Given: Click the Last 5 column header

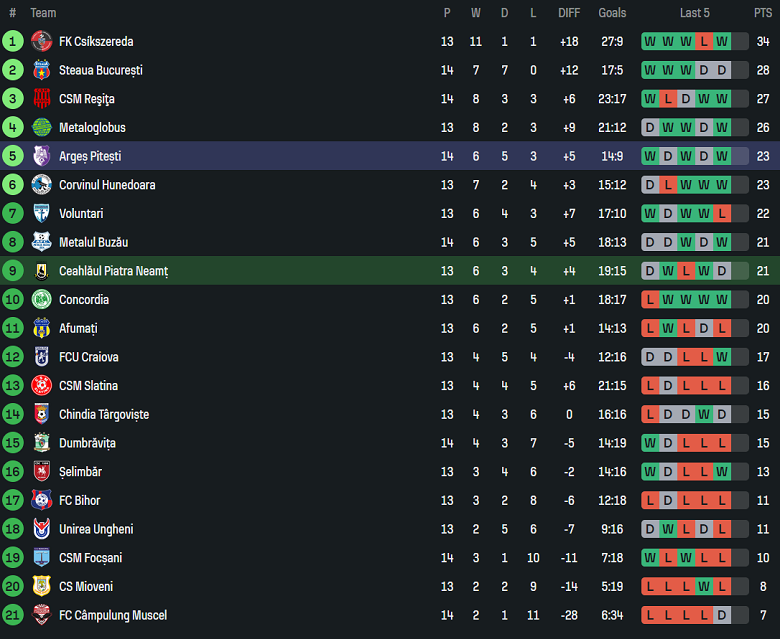Looking at the screenshot, I should 694,13.
